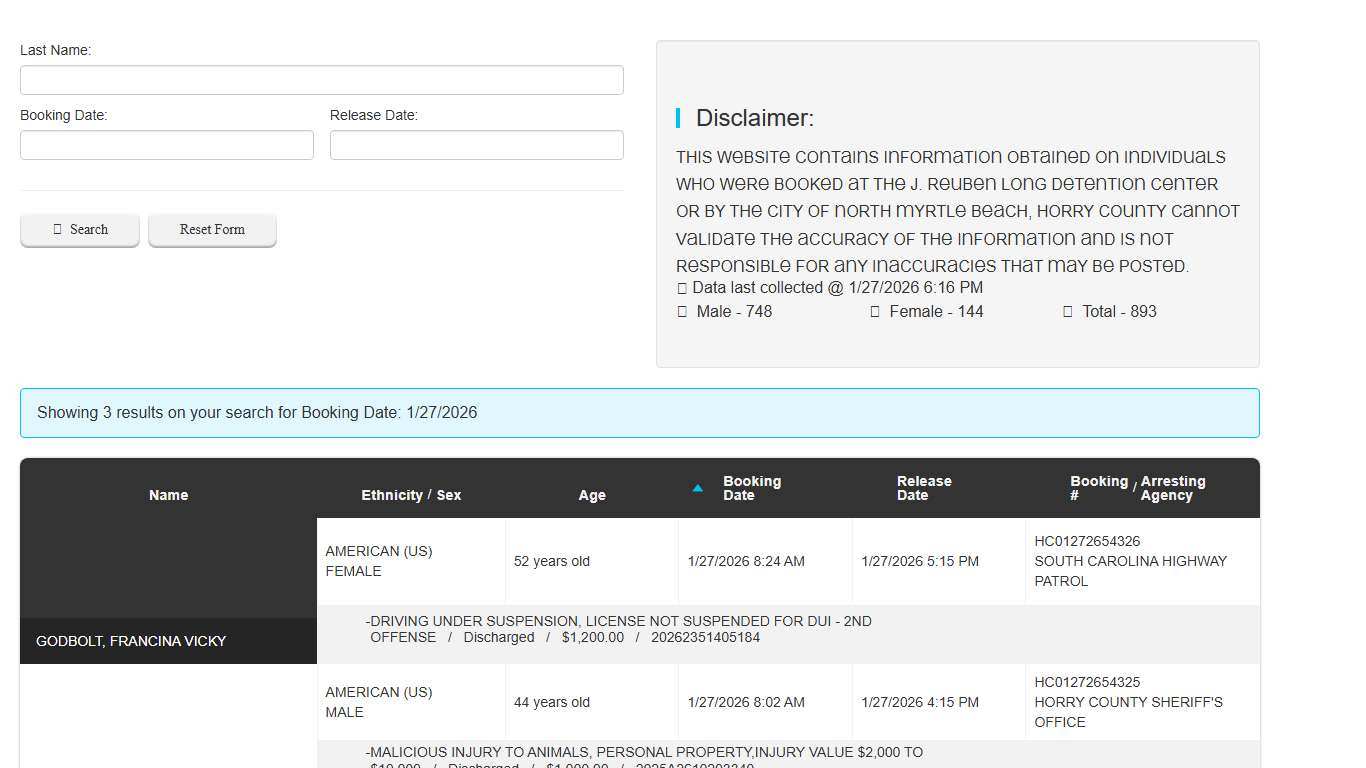
Task: Select the Release Date search field
Action: pos(476,145)
